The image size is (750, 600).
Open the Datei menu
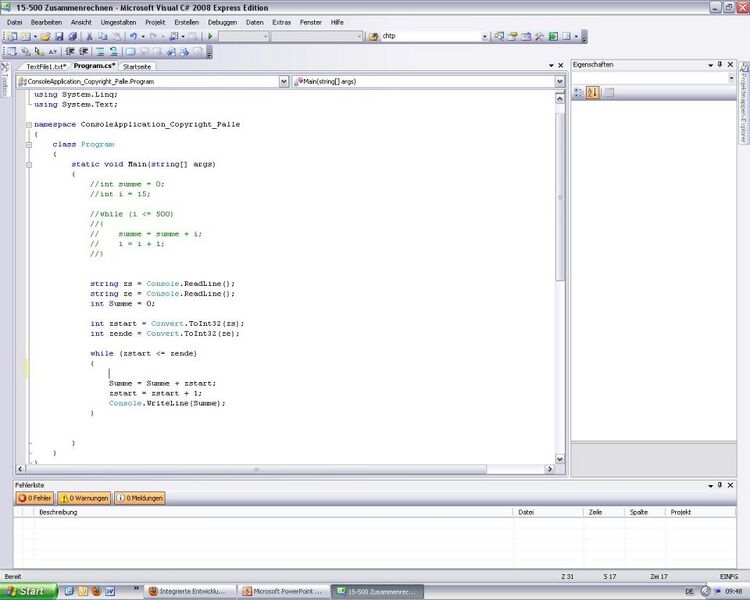point(14,22)
